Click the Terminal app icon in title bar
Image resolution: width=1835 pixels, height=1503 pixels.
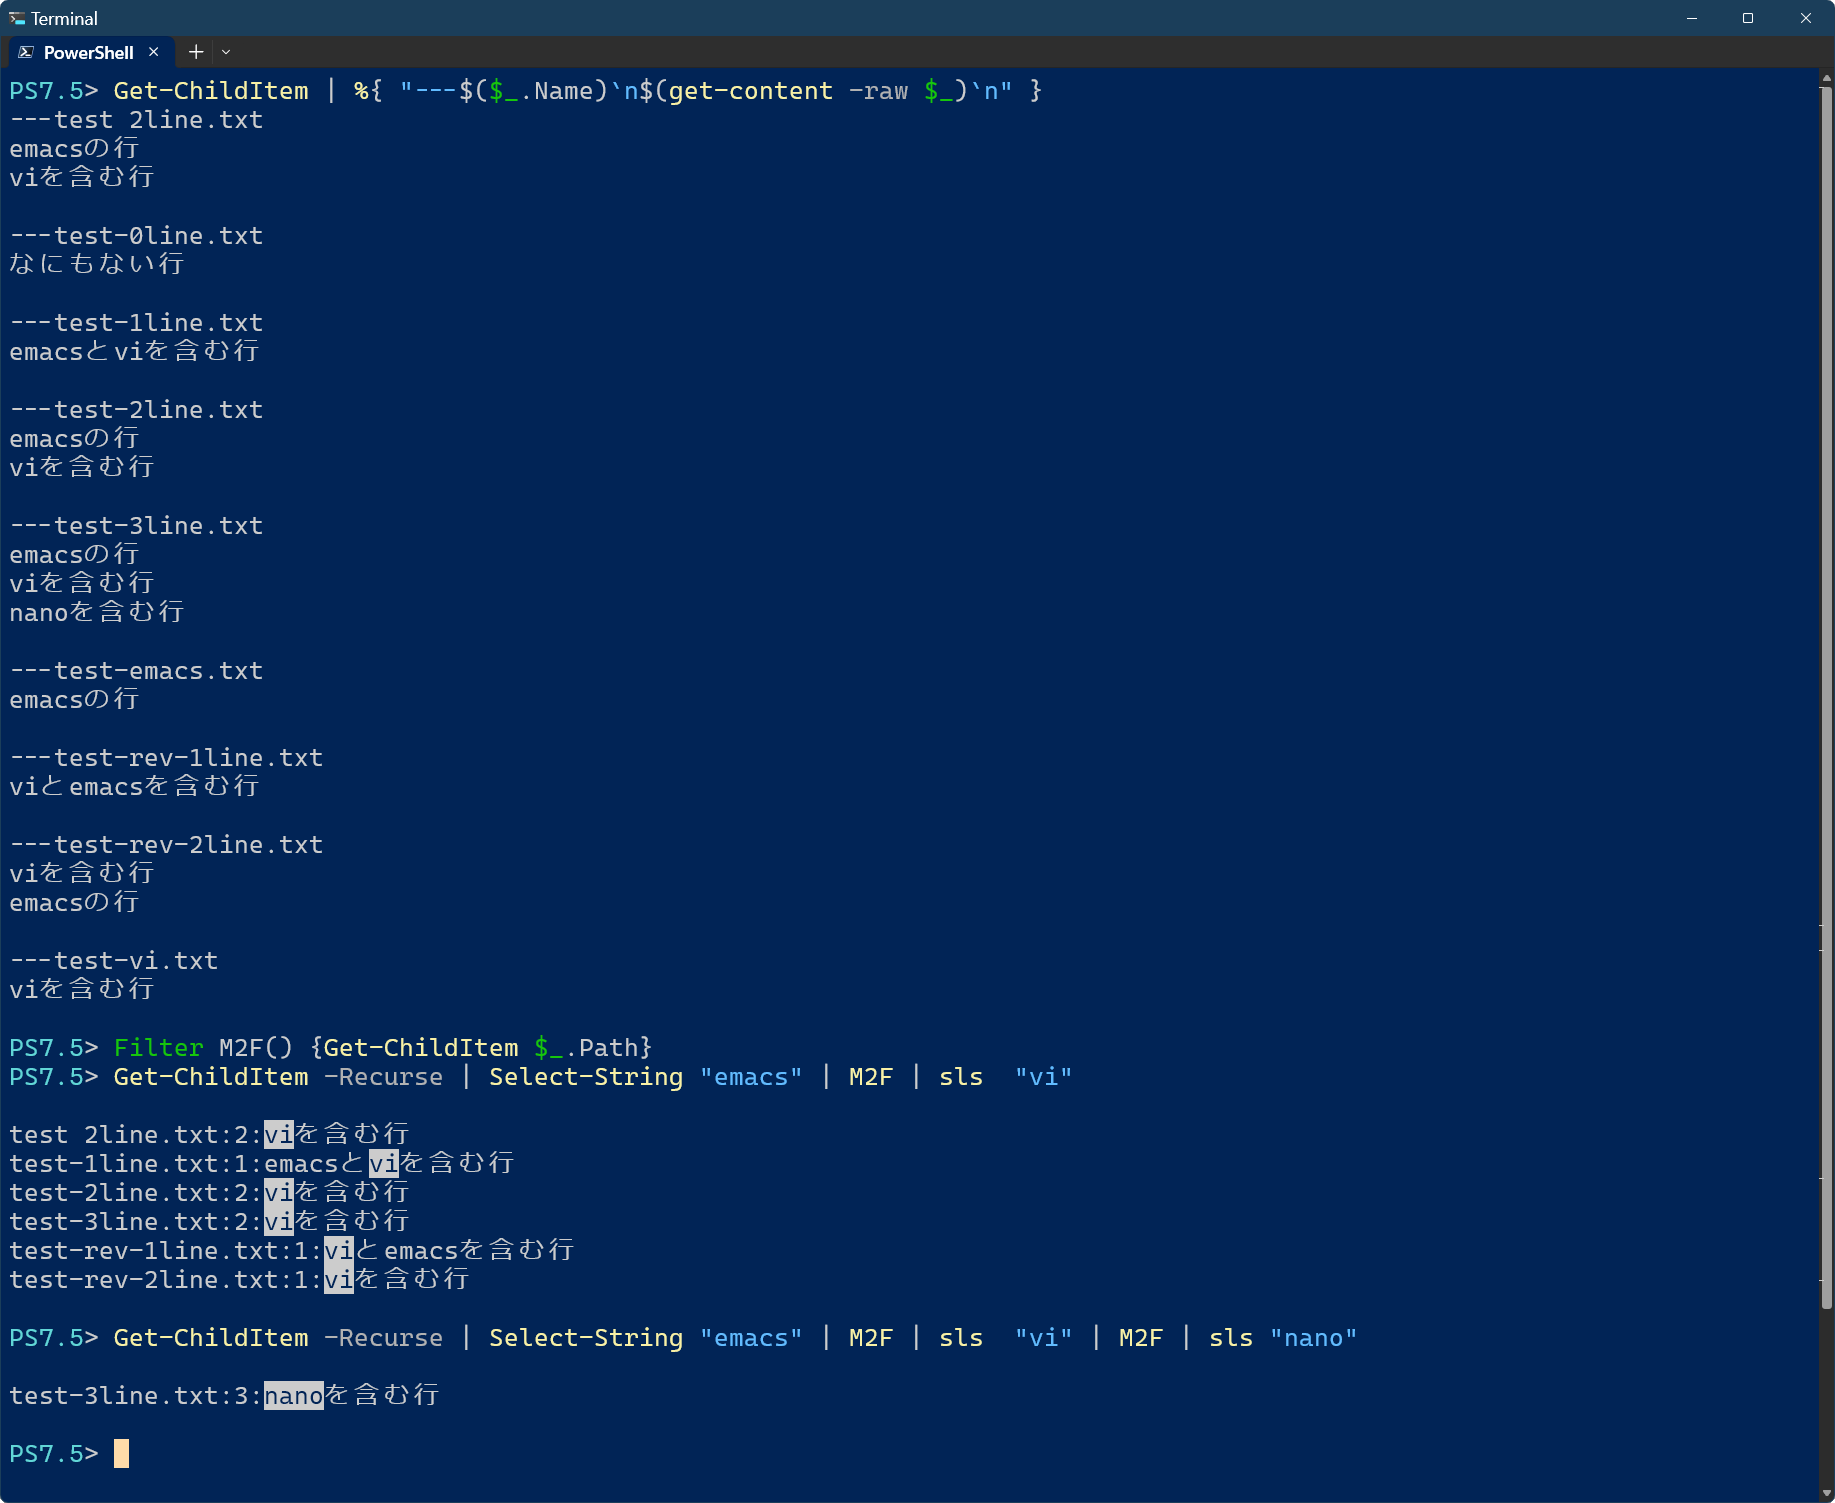click(17, 18)
